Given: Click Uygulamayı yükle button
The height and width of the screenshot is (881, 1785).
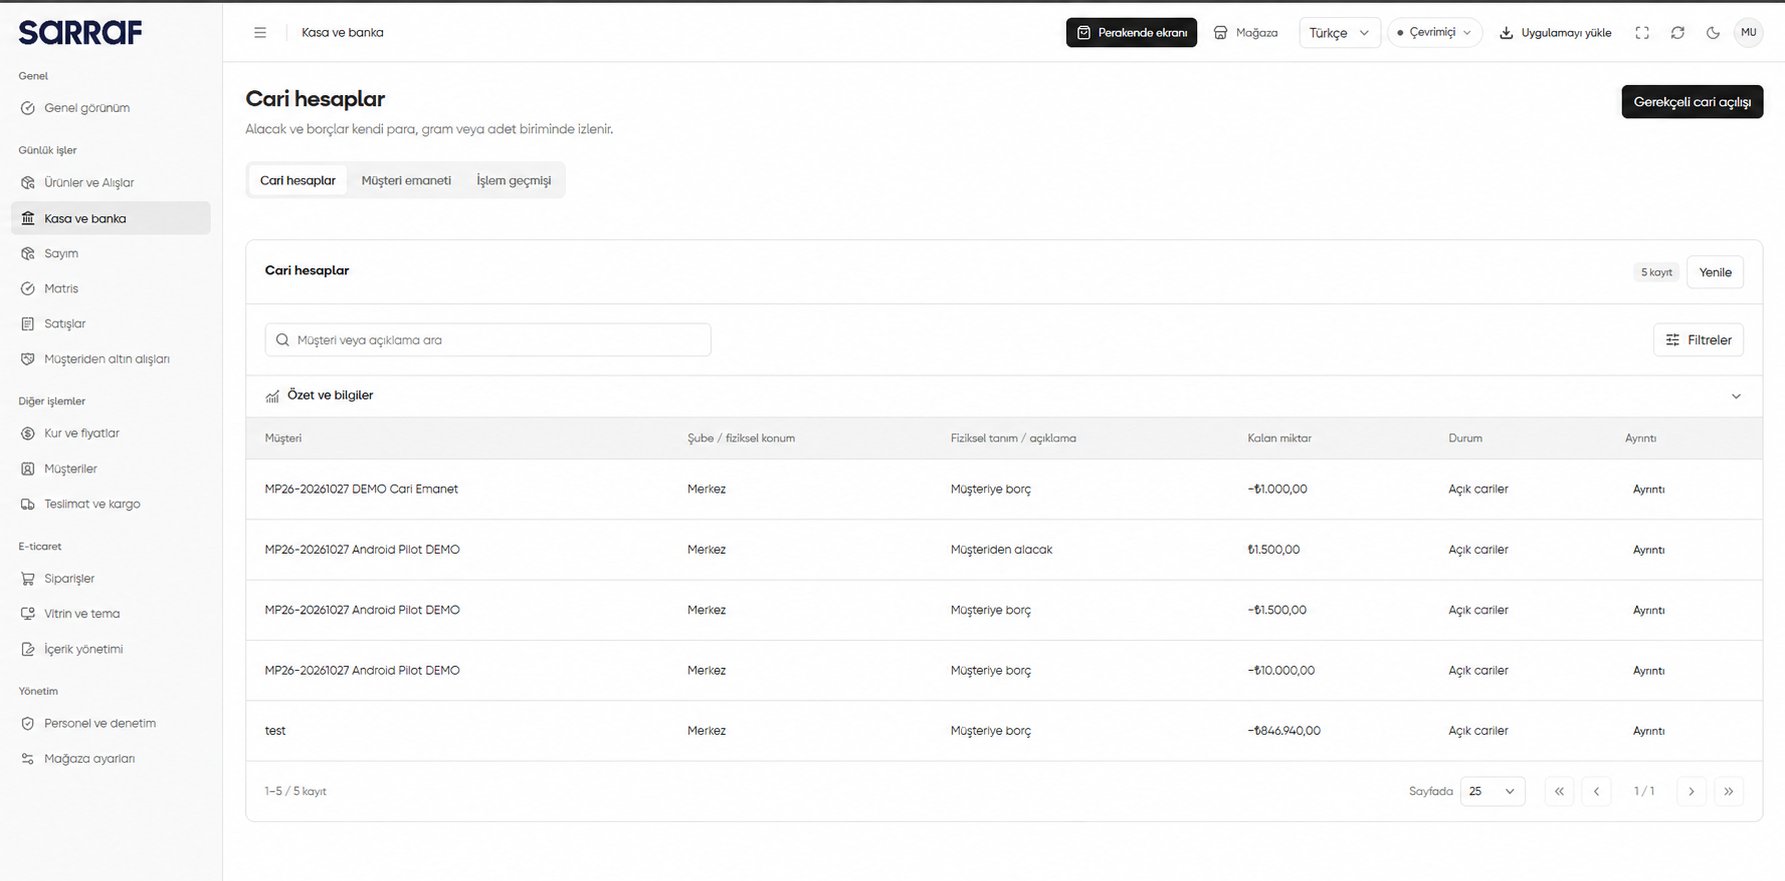Looking at the screenshot, I should pos(1555,33).
